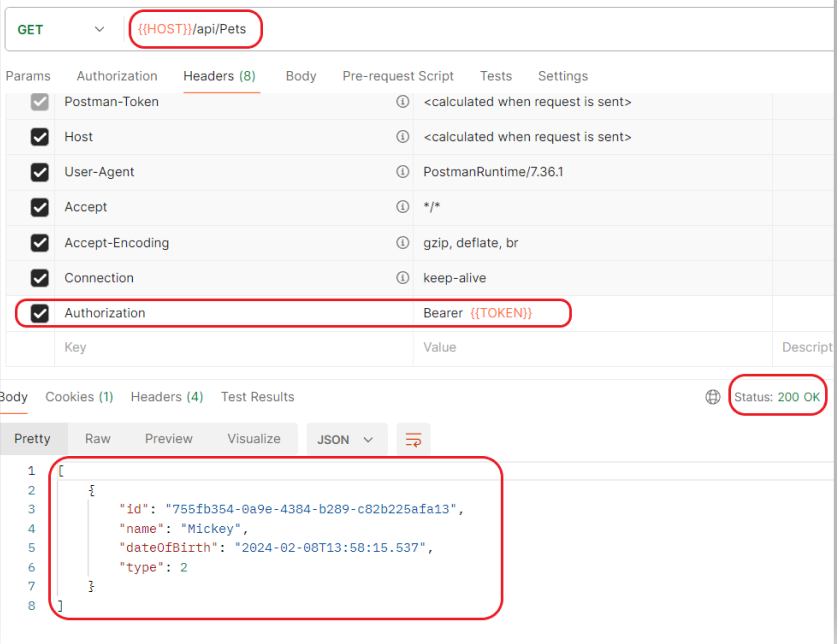837x644 pixels.
Task: Expand the JSON format dropdown
Action: point(345,439)
